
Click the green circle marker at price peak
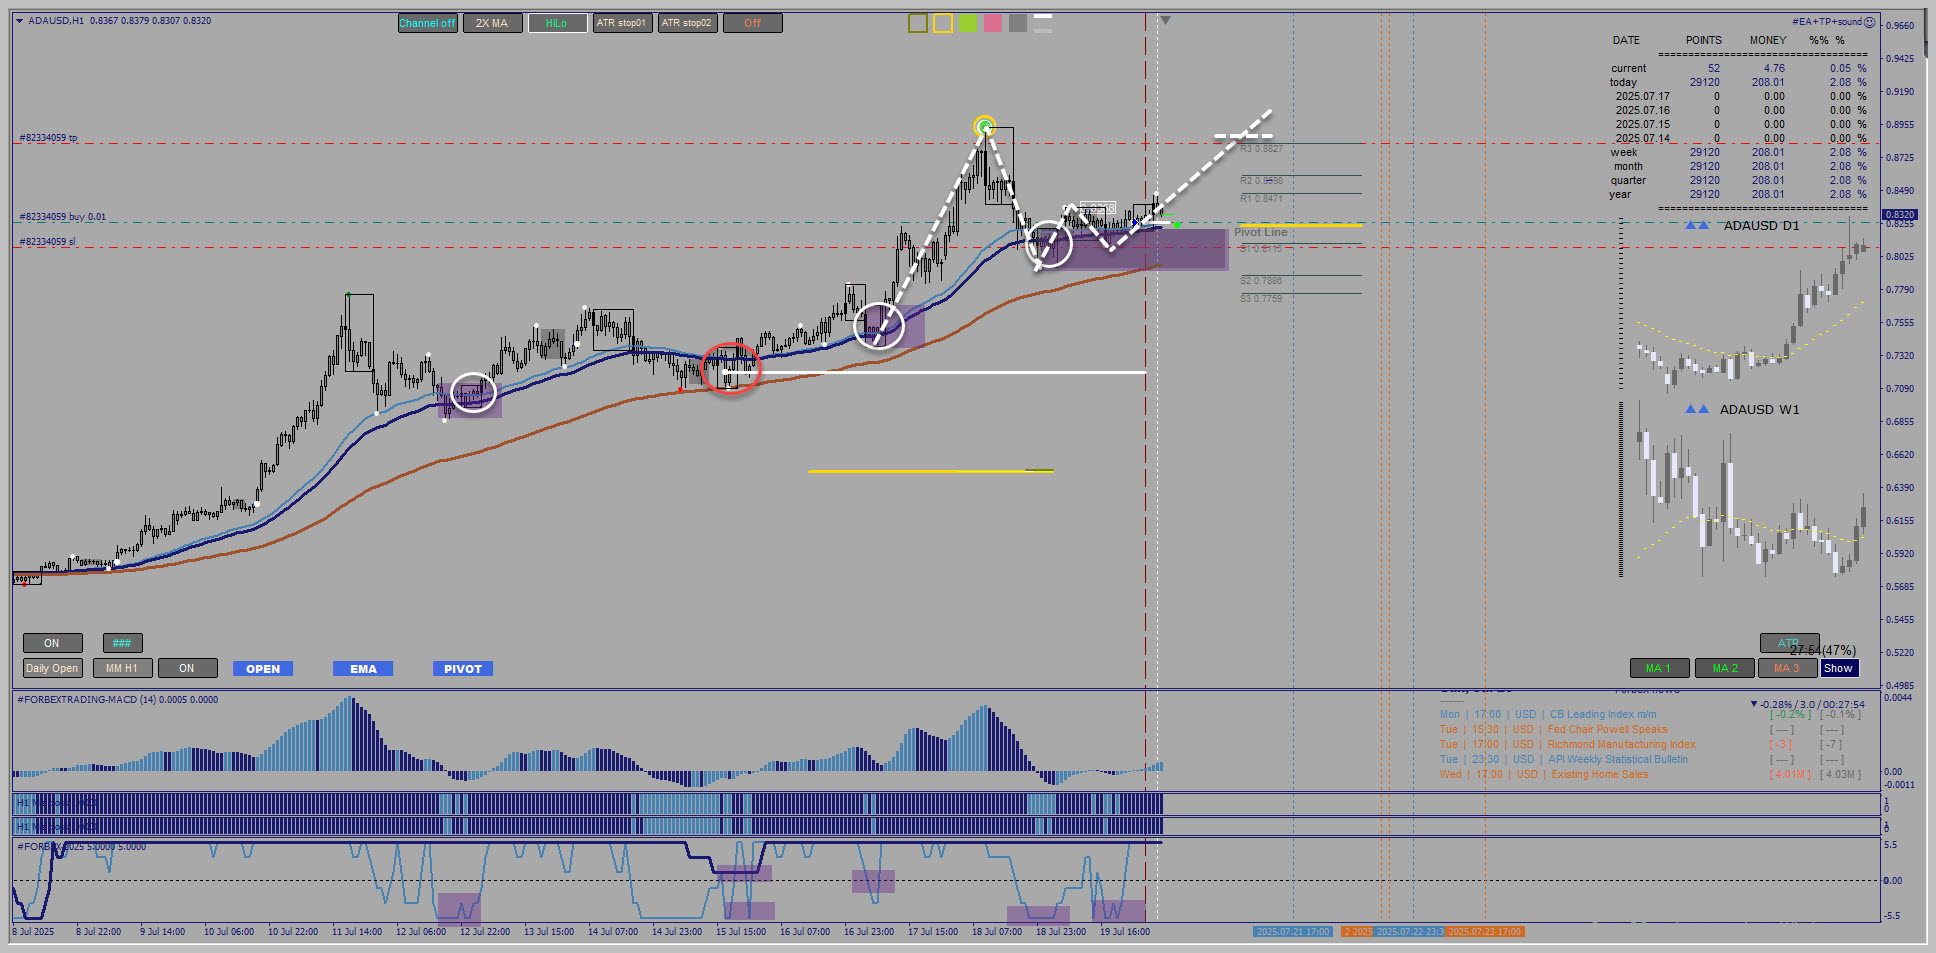pyautogui.click(x=984, y=126)
